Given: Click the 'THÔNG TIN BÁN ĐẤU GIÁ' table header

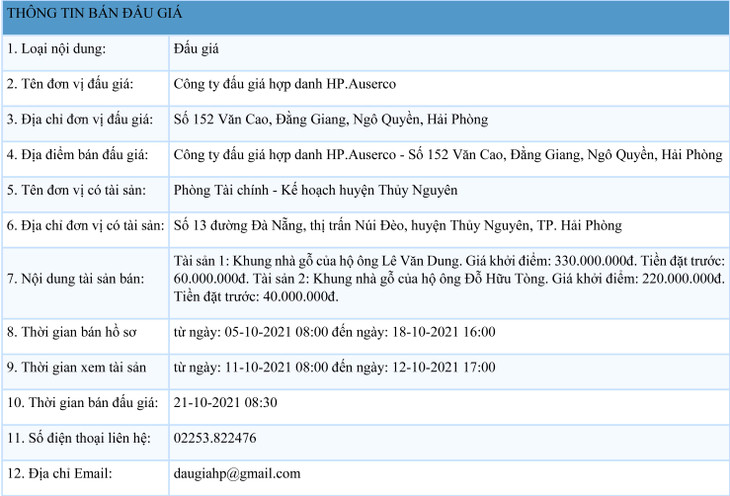Looking at the screenshot, I should pyautogui.click(x=89, y=14).
